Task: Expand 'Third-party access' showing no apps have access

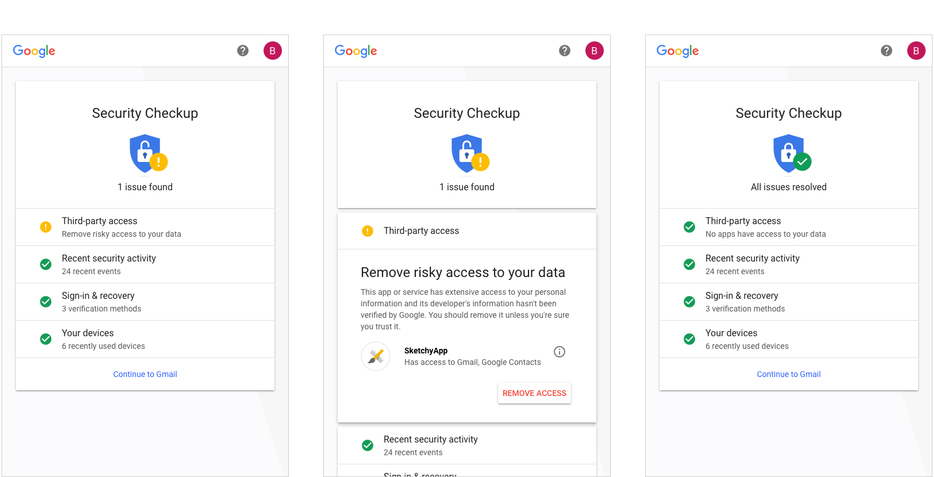Action: click(788, 227)
